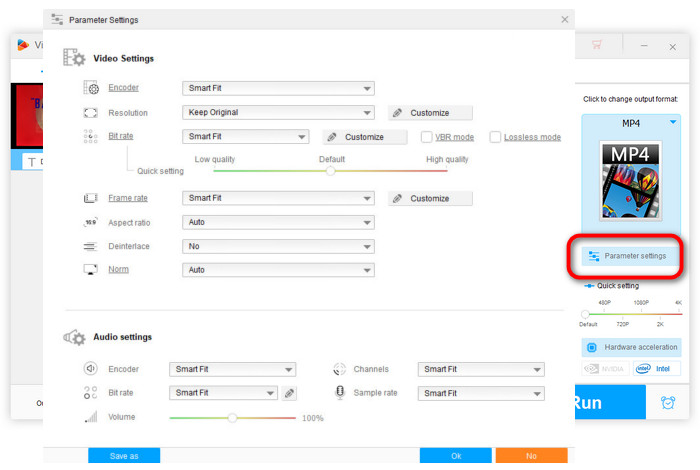This screenshot has width=700, height=470.
Task: Expand the Resolution Keep Original dropdown
Action: click(278, 112)
